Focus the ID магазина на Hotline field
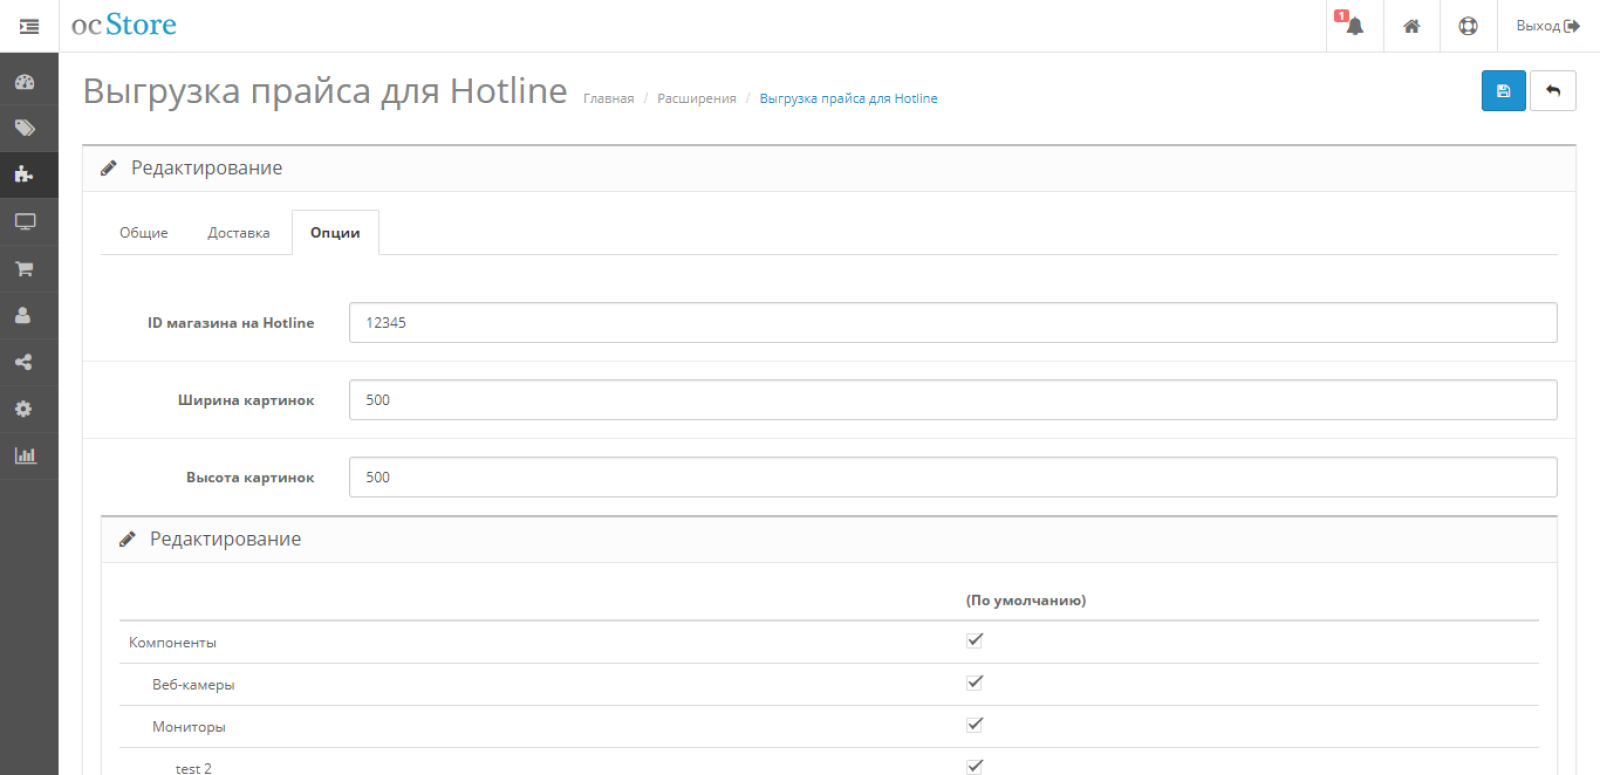Image resolution: width=1600 pixels, height=775 pixels. [x=952, y=323]
